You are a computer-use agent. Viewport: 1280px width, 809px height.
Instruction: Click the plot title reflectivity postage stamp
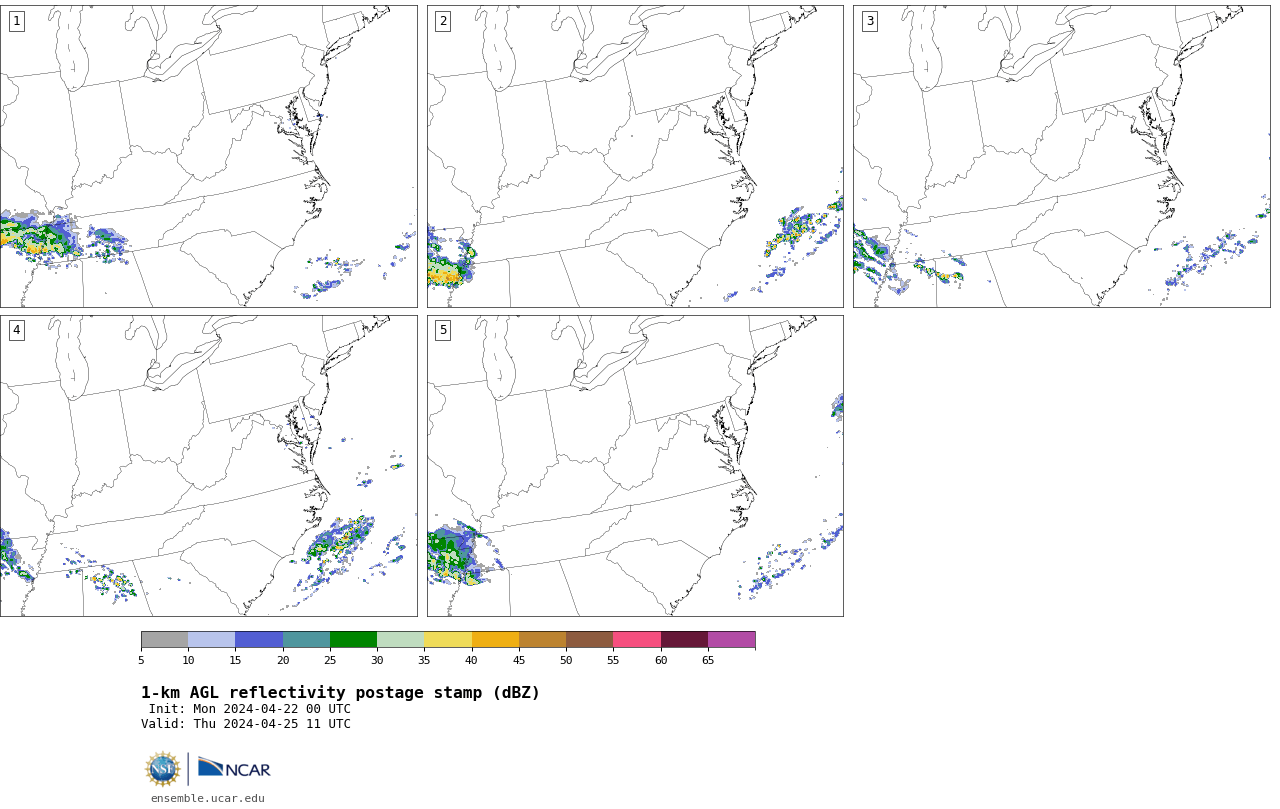pyautogui.click(x=340, y=693)
